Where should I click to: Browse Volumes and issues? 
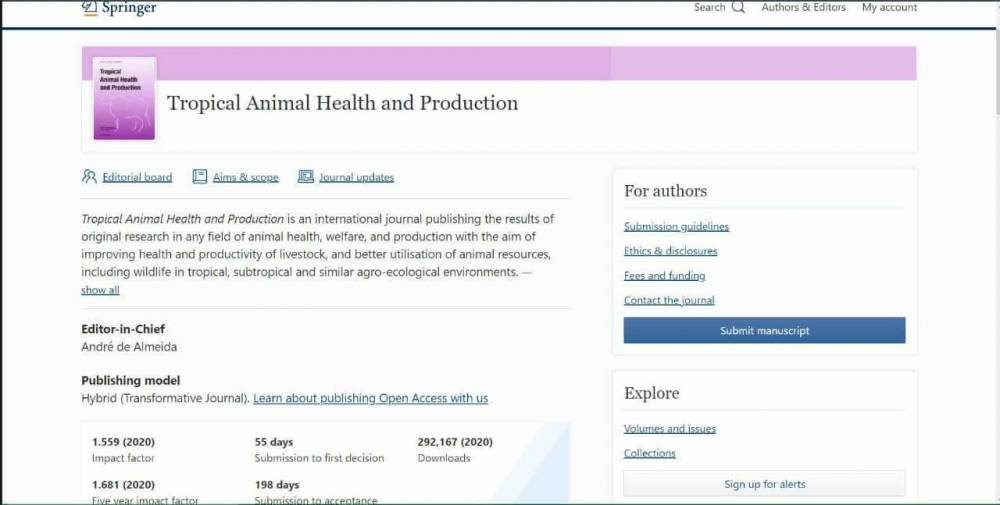pos(669,429)
